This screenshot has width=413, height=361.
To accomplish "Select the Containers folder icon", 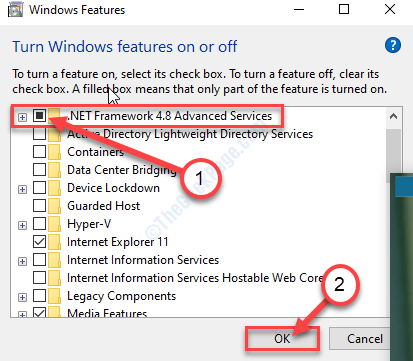I will pos(55,152).
